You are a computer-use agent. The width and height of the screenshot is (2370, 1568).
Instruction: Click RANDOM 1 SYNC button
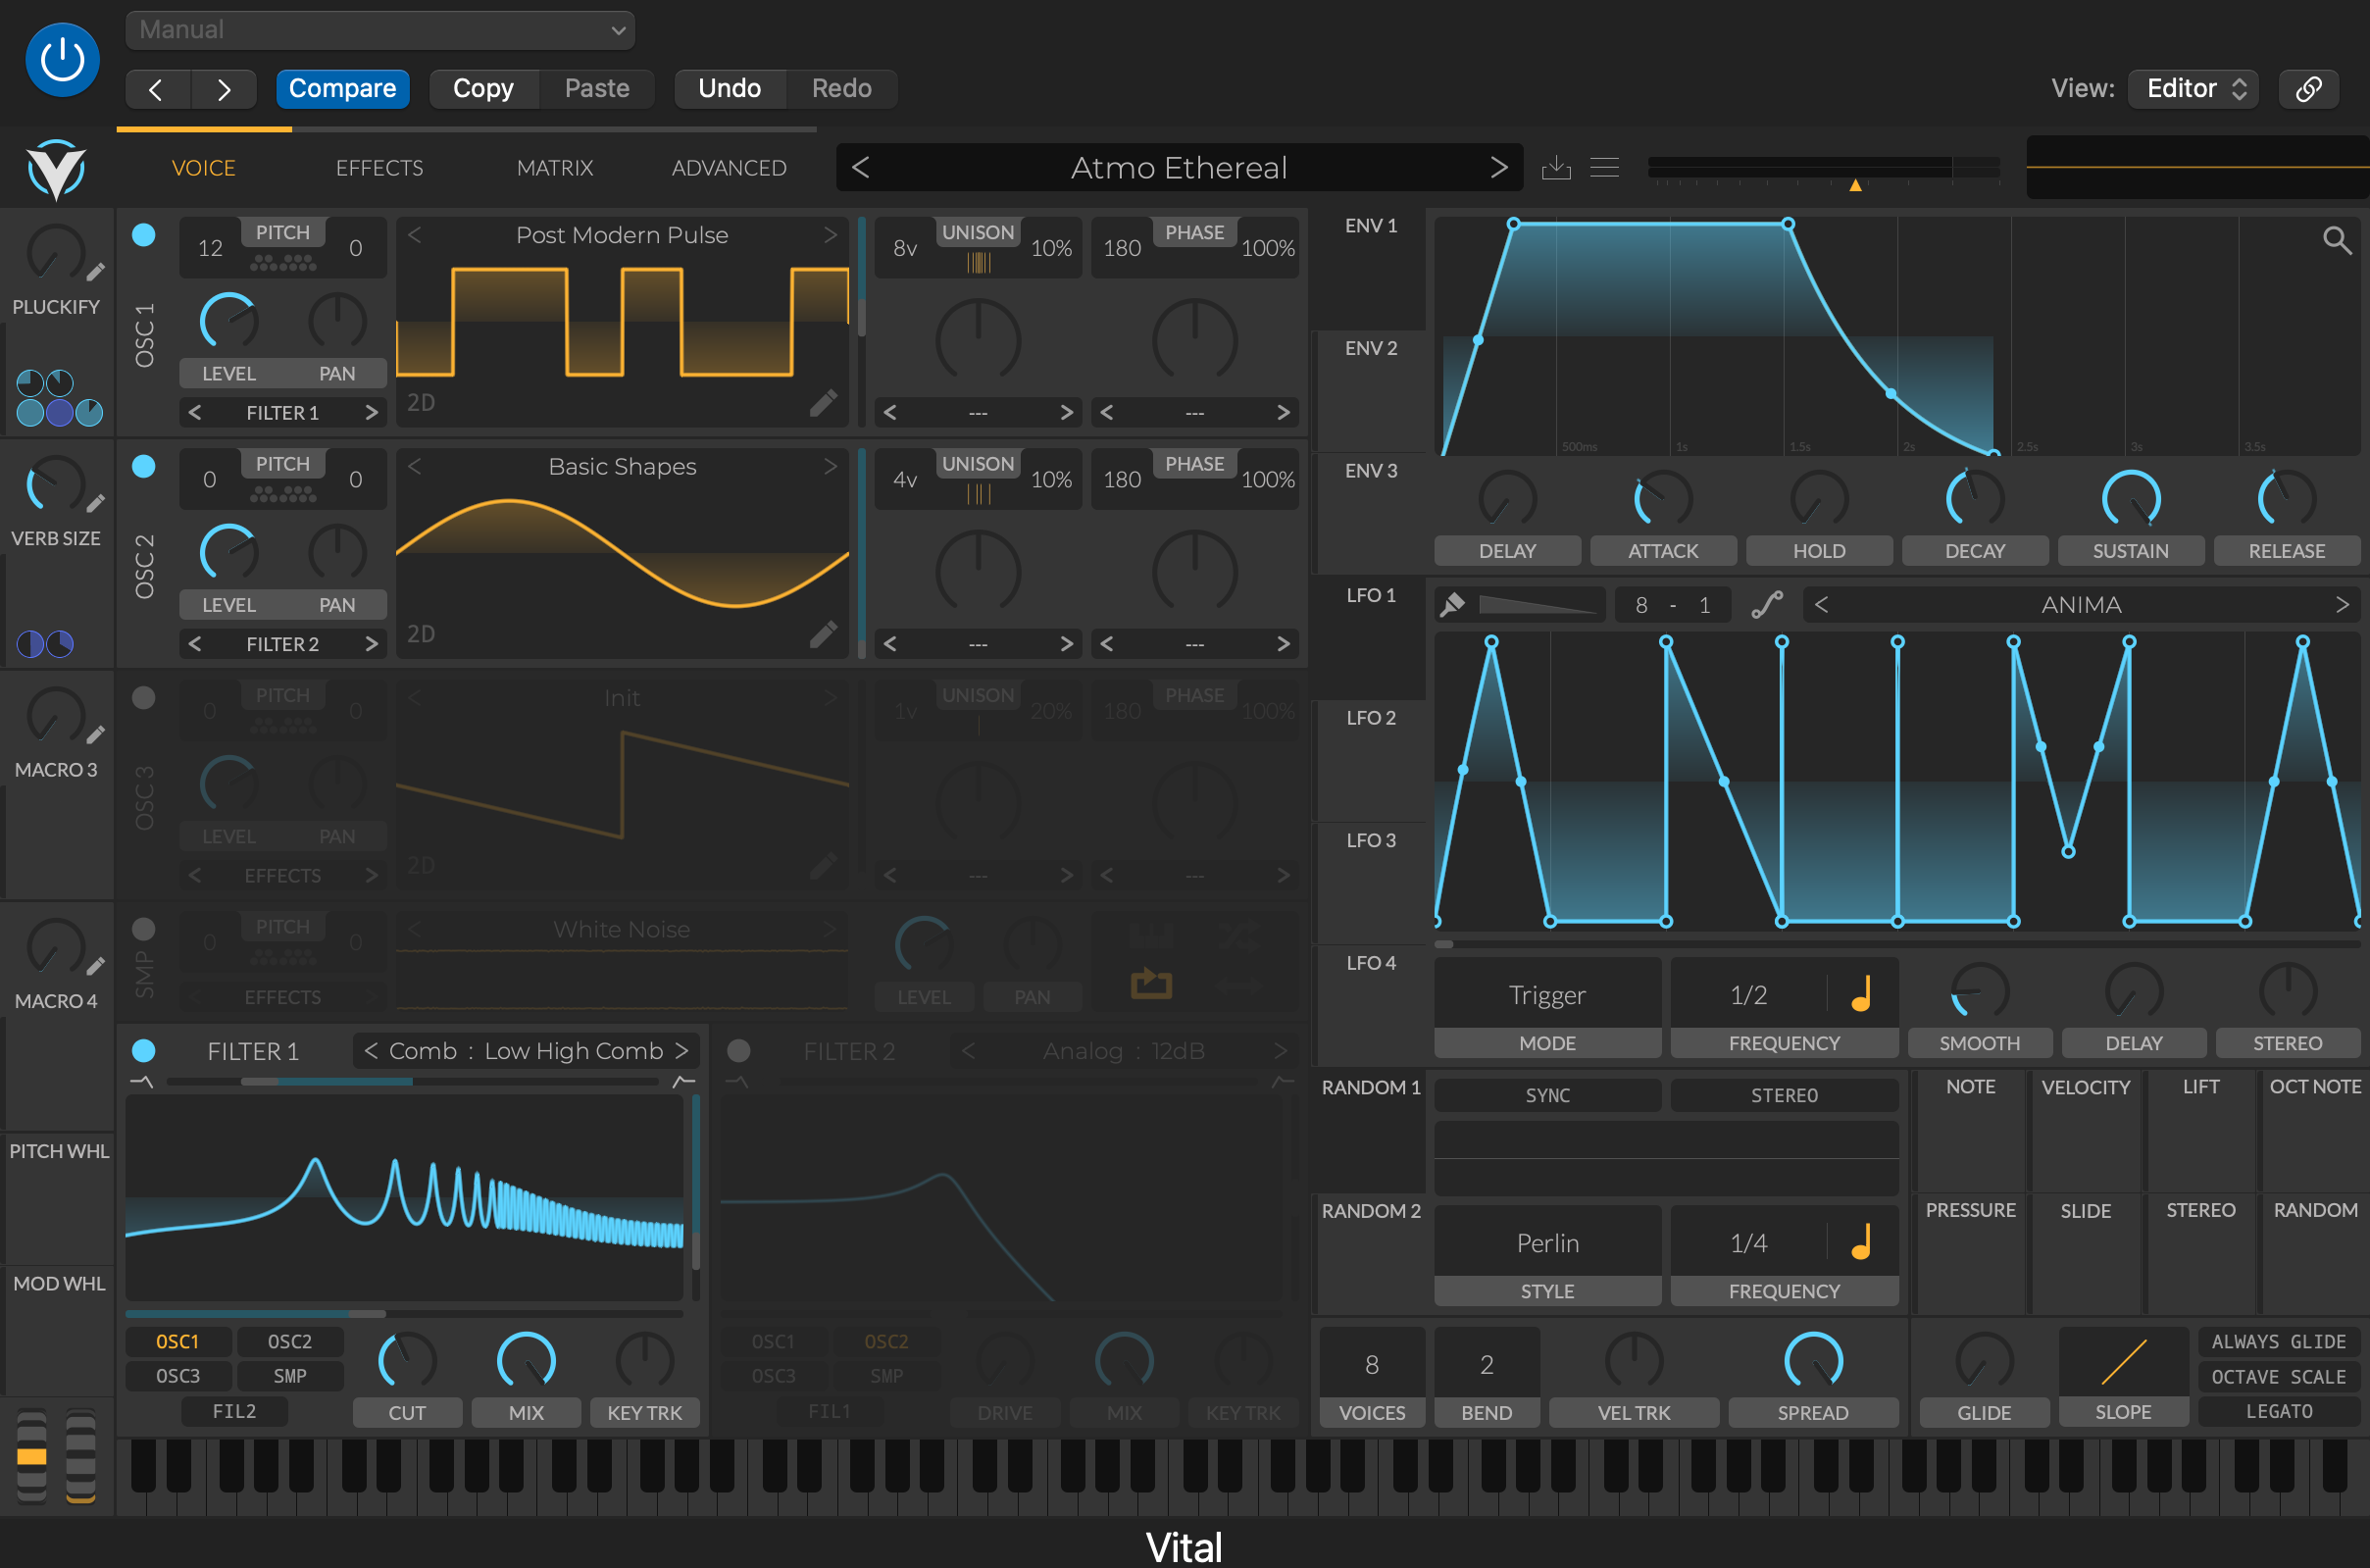pos(1547,1095)
